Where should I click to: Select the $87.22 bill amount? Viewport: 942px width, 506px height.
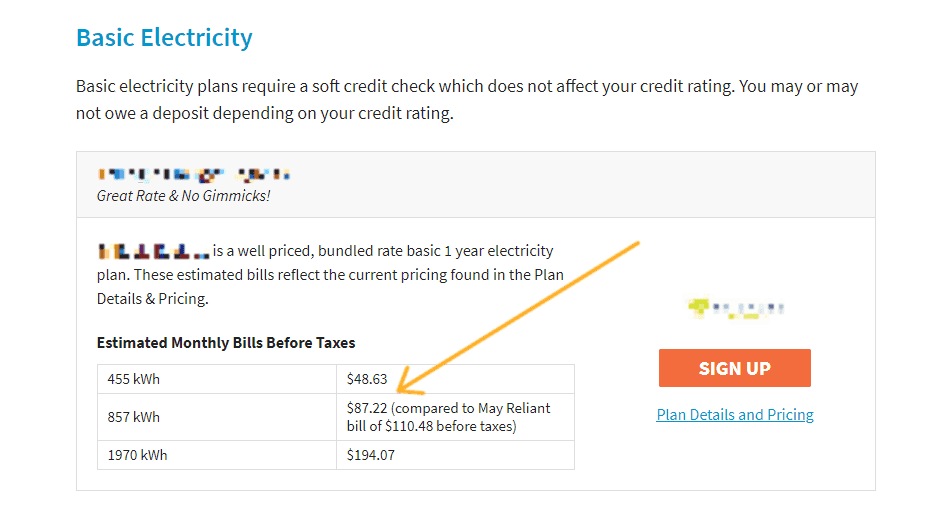367,408
